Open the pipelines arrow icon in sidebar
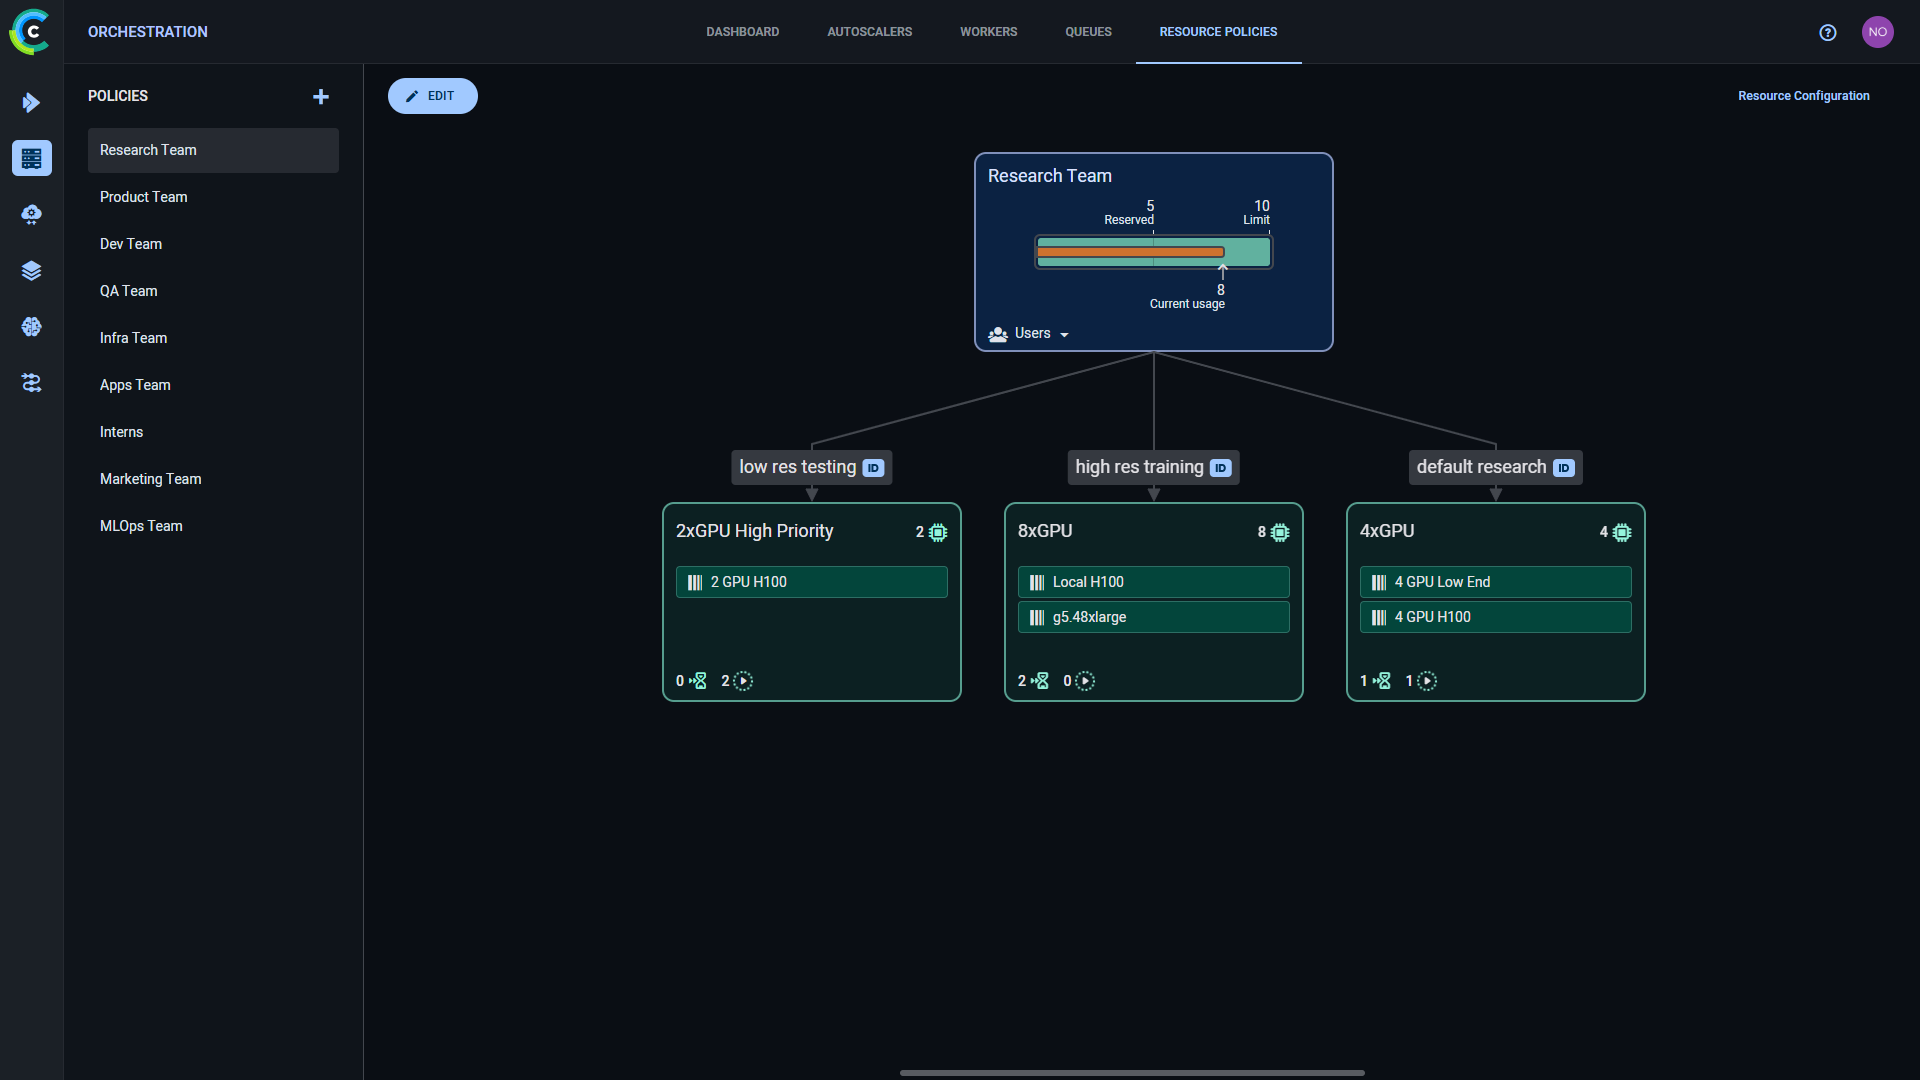1920x1080 pixels. (x=31, y=102)
